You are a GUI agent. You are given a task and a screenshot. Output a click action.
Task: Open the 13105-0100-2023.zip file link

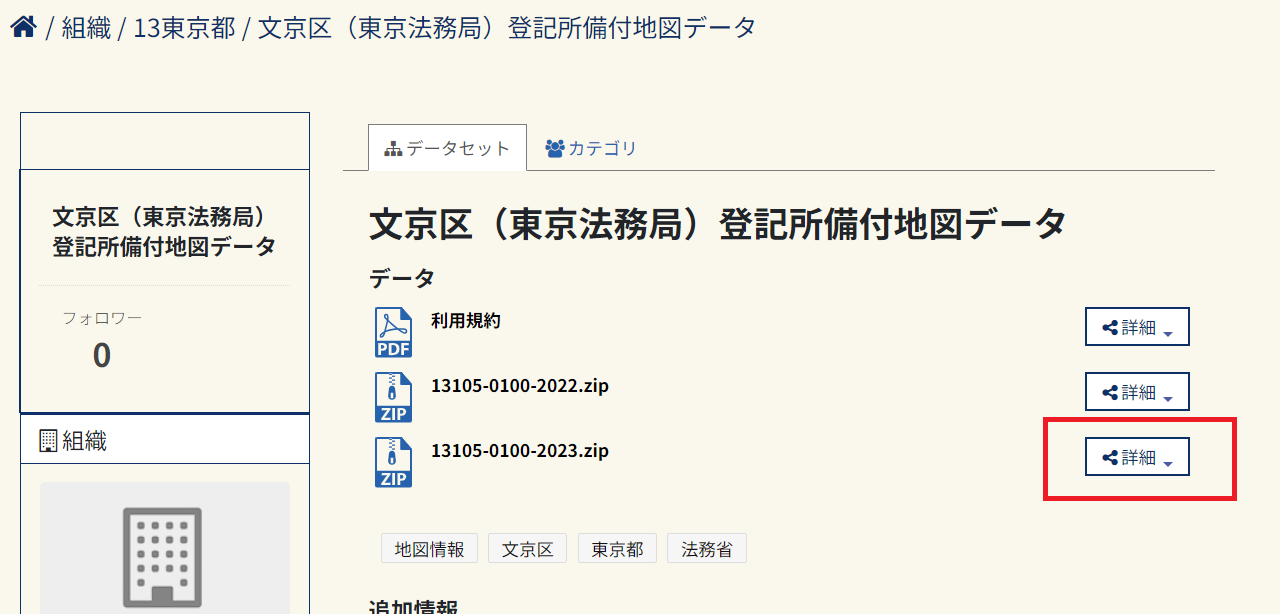(x=519, y=451)
